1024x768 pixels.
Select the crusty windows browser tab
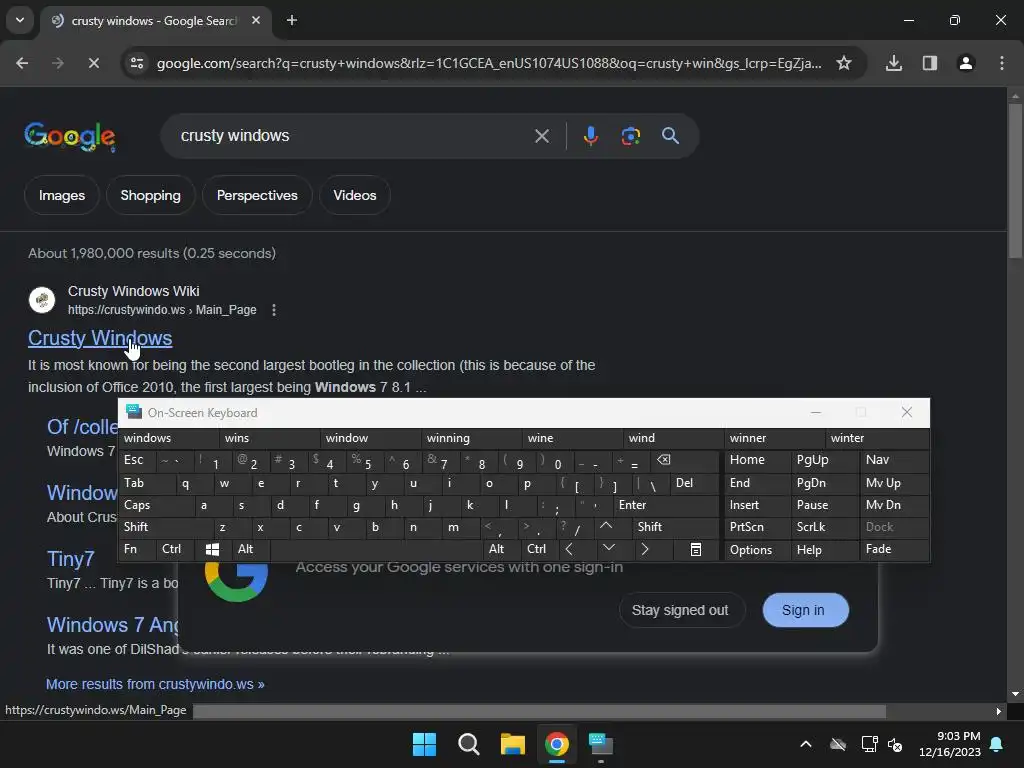pos(155,21)
